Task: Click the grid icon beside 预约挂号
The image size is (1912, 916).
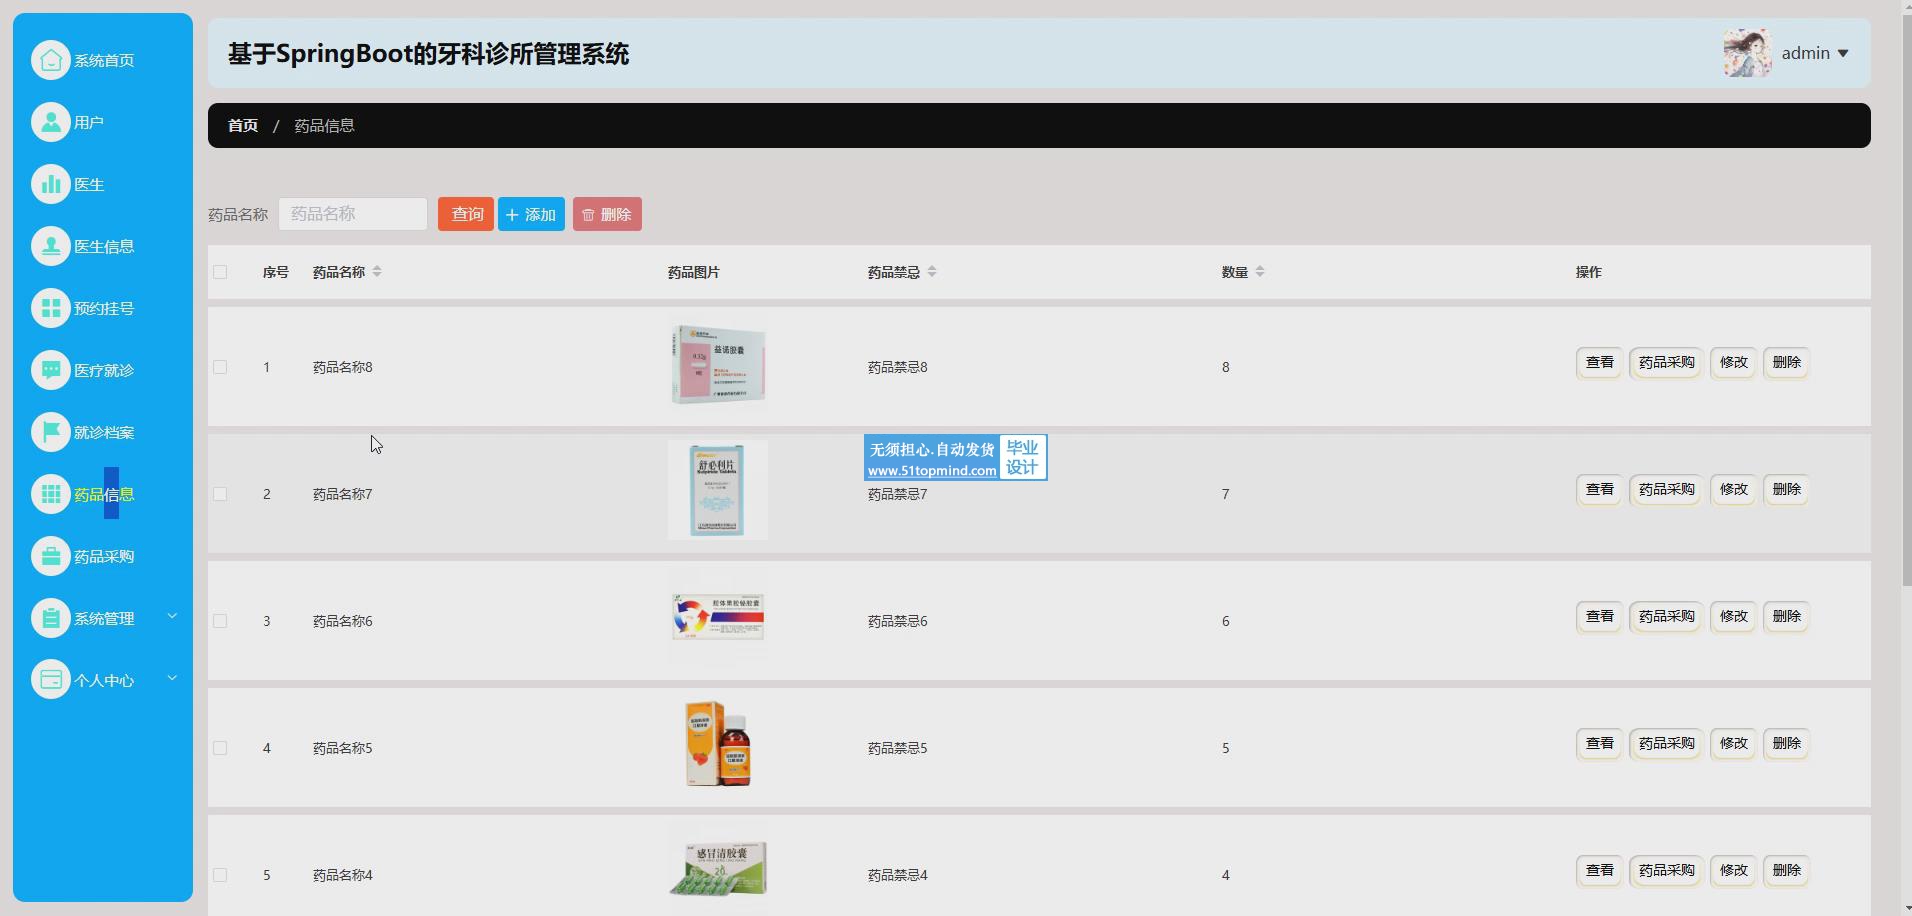Action: coord(50,308)
